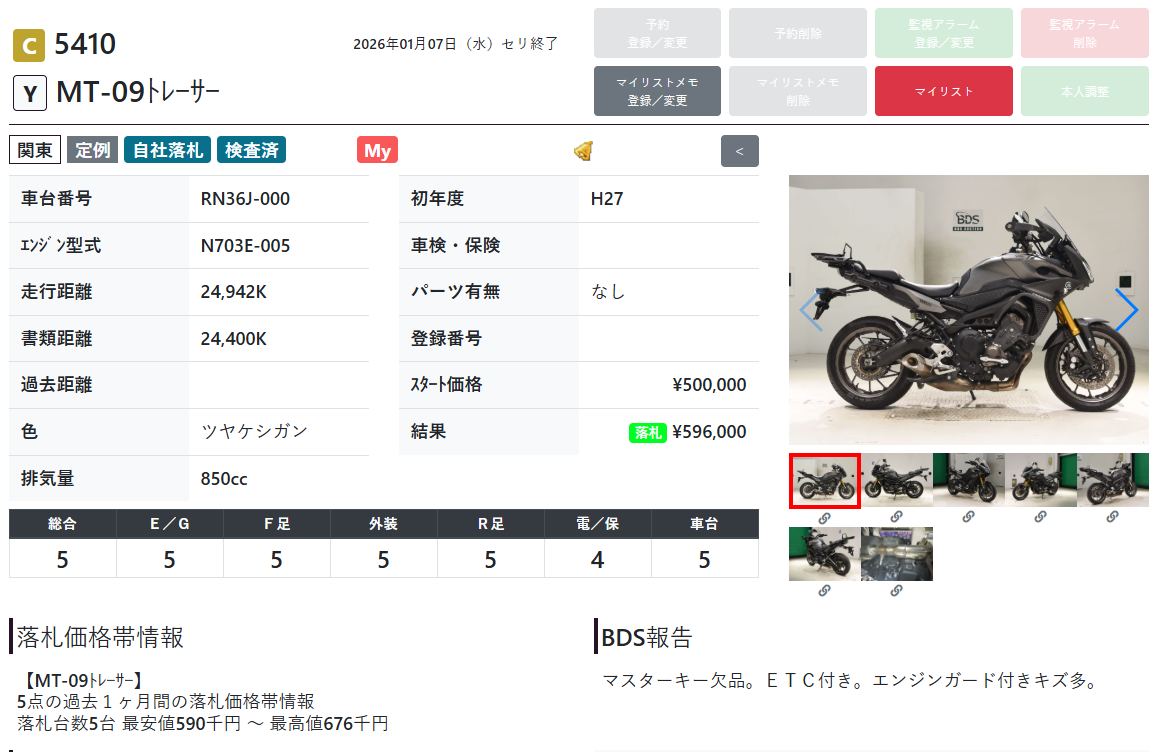Click 予約削除 button

[798, 33]
